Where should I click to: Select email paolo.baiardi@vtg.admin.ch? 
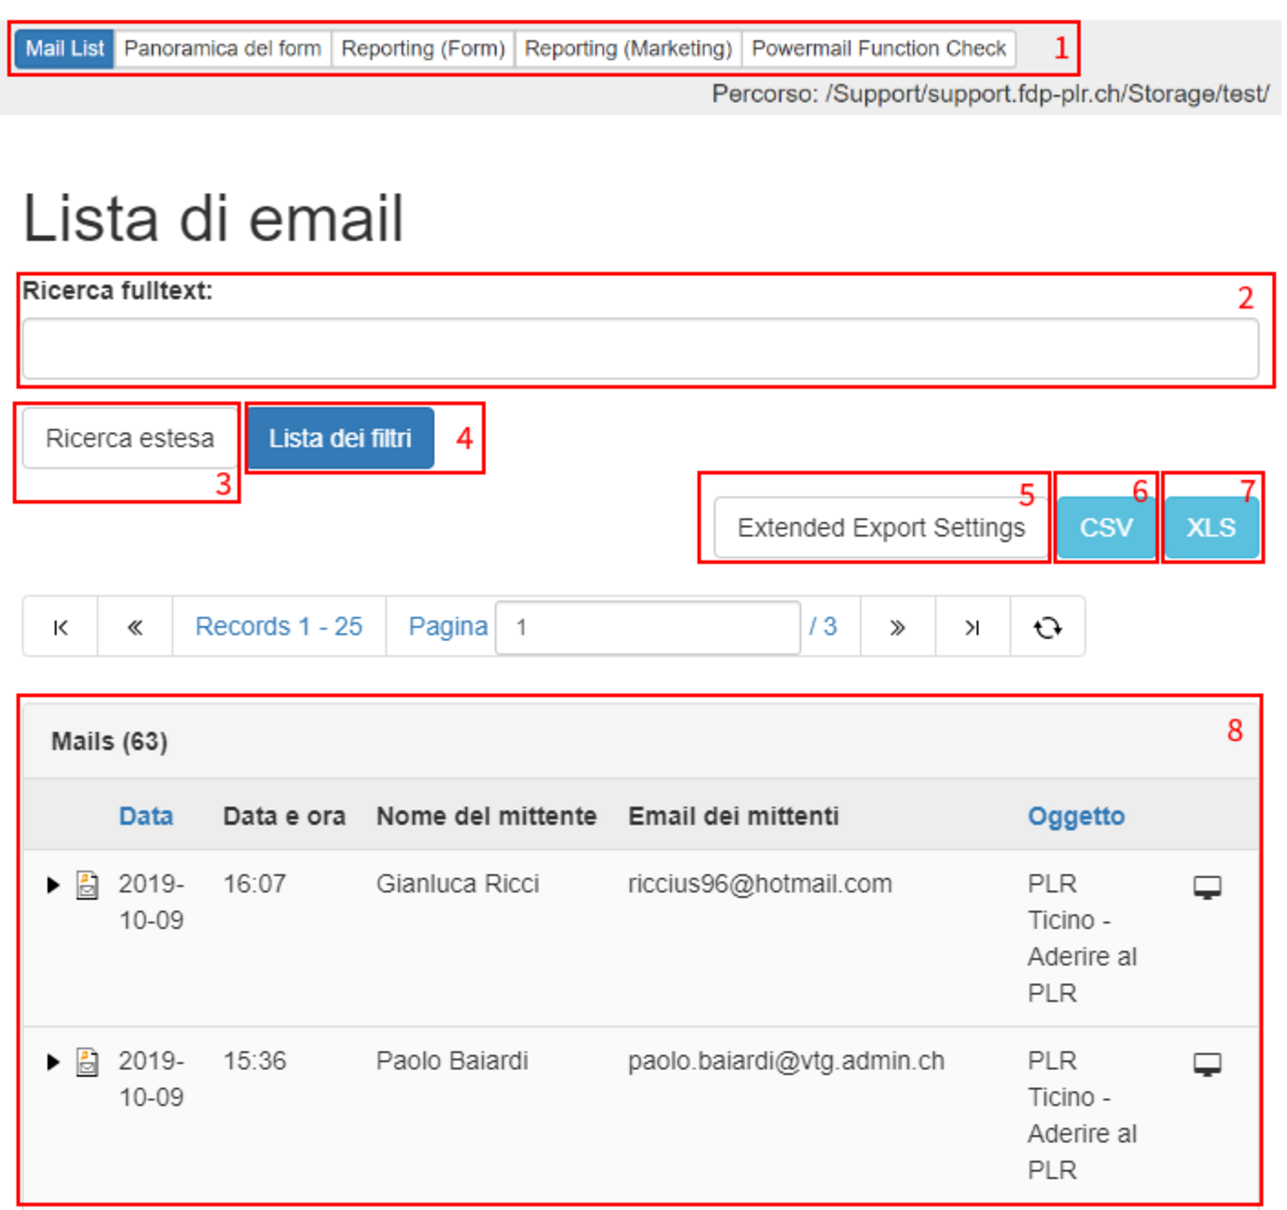[786, 1061]
